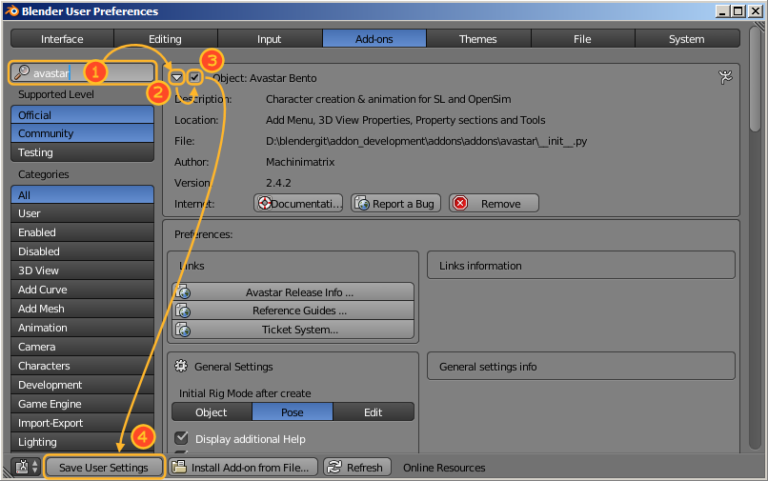The height and width of the screenshot is (481, 768).
Task: Collapse the Avastar Bento add-on details
Action: click(x=177, y=77)
